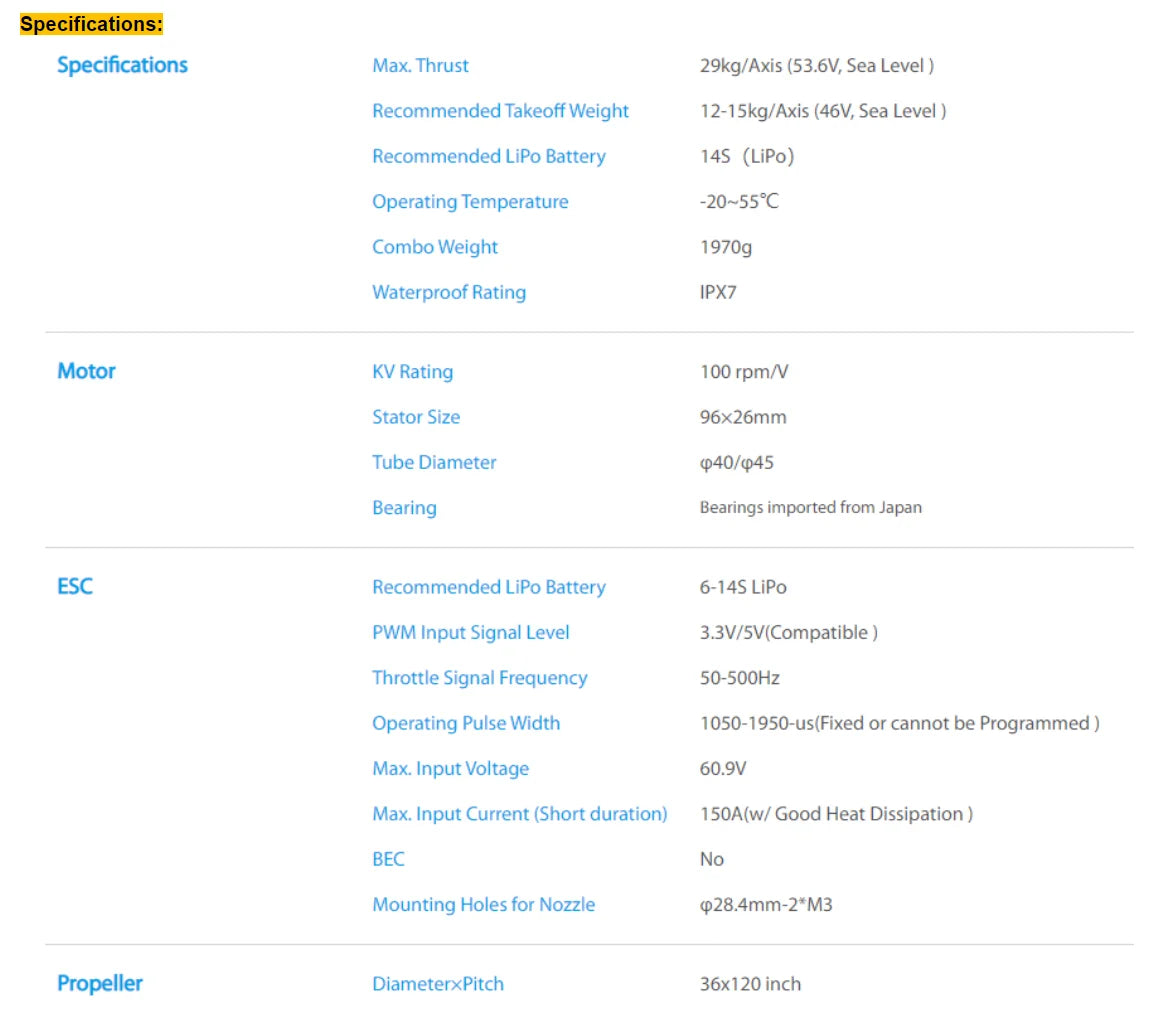Screen dimensions: 1160x1017
Task: Select PWM Input Signal Level label
Action: pos(471,632)
